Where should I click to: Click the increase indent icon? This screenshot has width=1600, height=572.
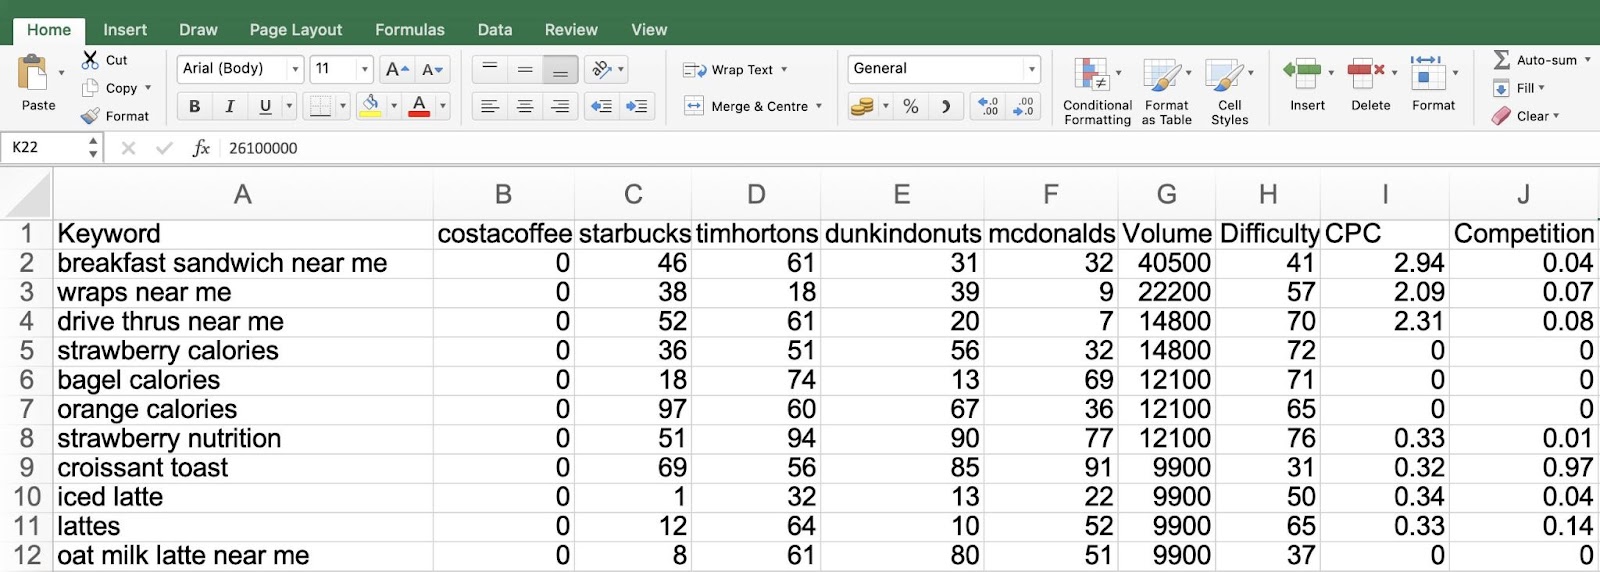(636, 106)
